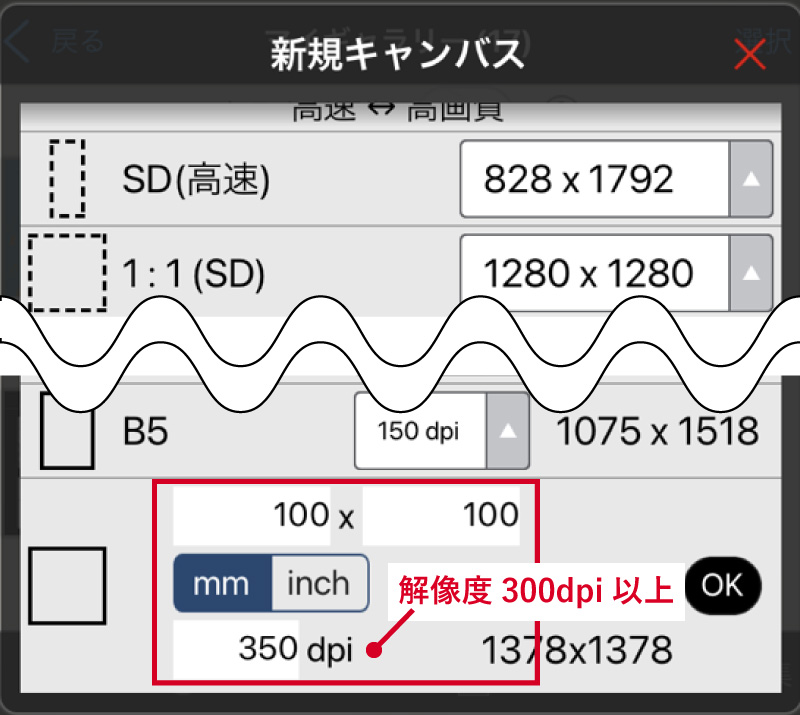Expand the 1280 x 1280 size dropdown arrow

[751, 273]
